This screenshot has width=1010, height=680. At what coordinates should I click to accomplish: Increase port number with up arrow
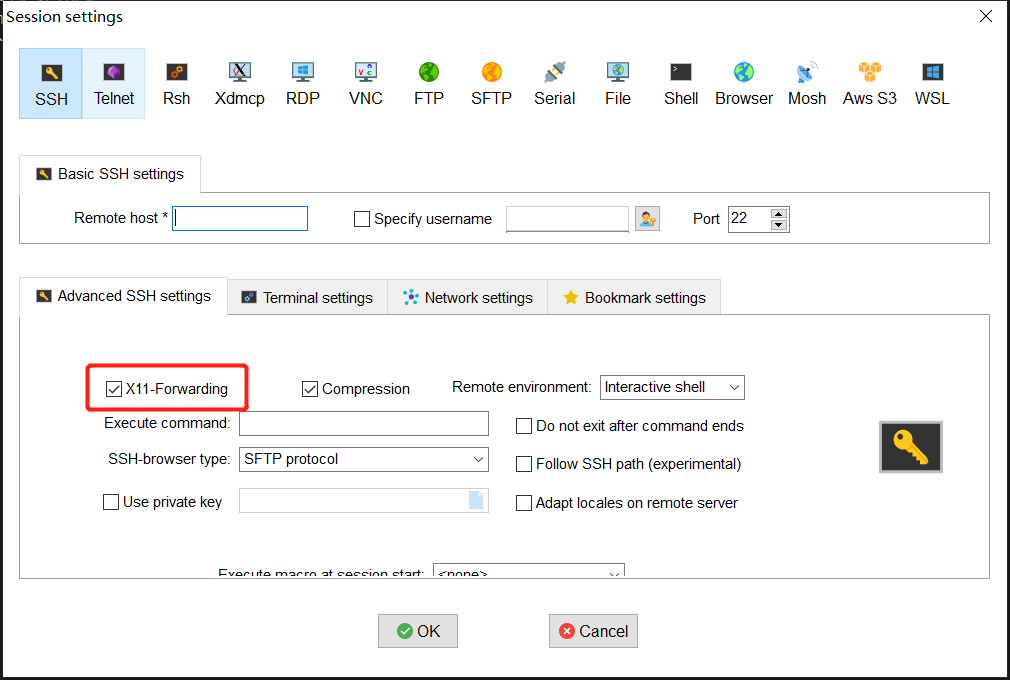pos(779,213)
